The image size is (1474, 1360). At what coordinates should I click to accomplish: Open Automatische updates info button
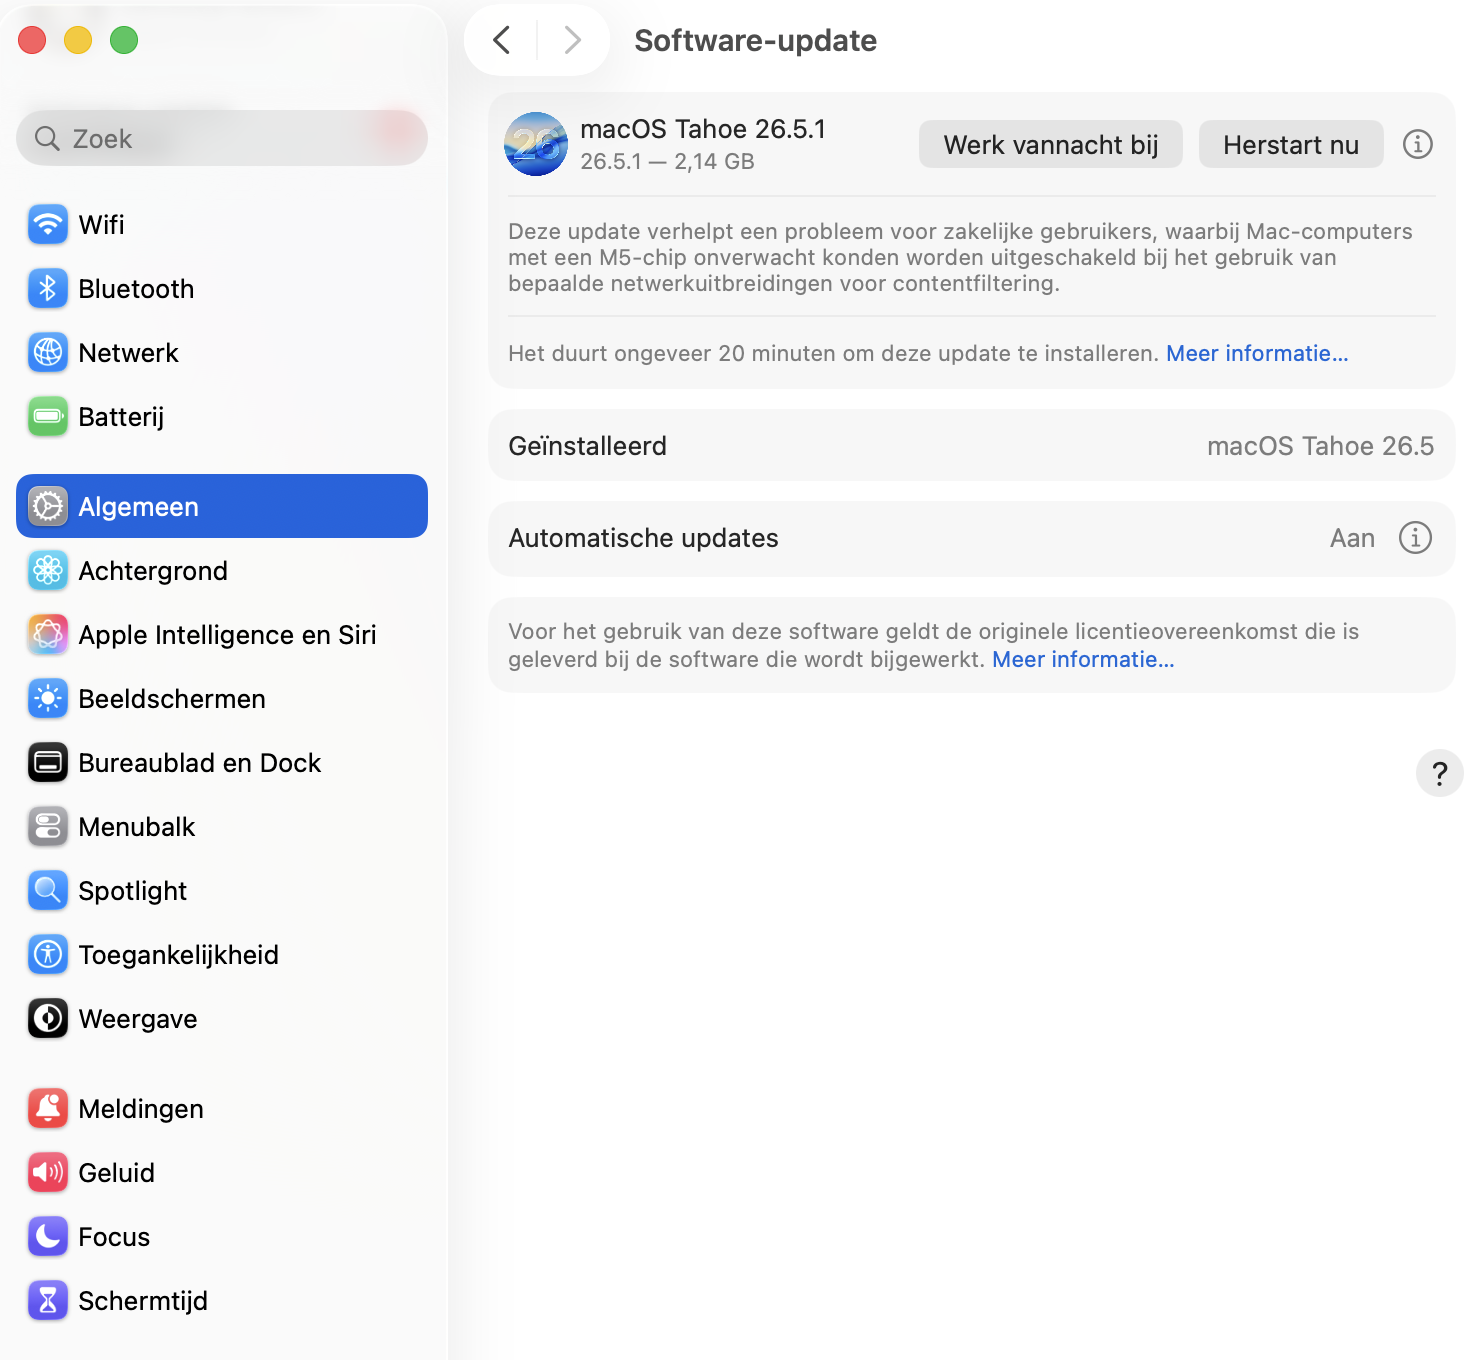pos(1415,537)
